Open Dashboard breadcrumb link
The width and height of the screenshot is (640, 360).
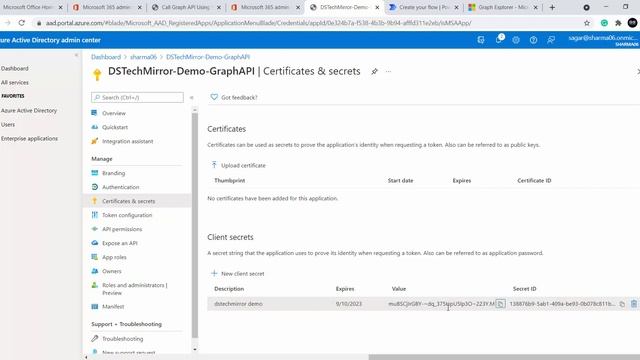[x=106, y=57]
